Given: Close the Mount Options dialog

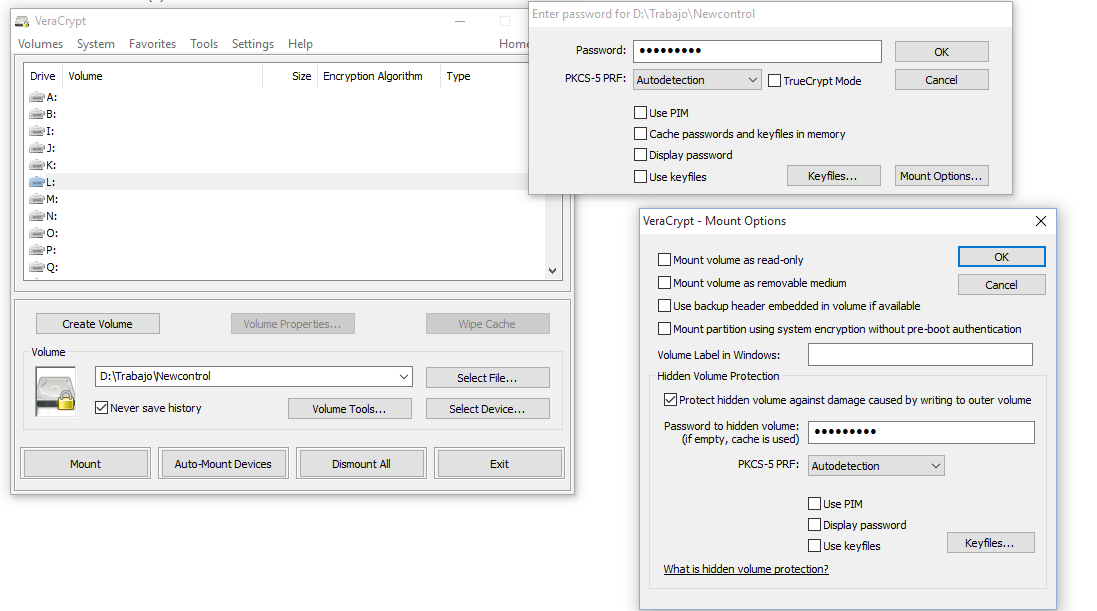Looking at the screenshot, I should point(1040,221).
